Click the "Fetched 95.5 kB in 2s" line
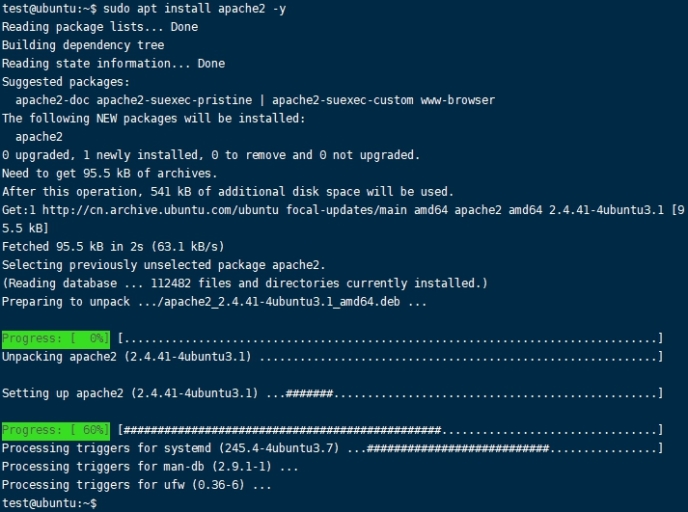This screenshot has width=688, height=512. click(113, 246)
